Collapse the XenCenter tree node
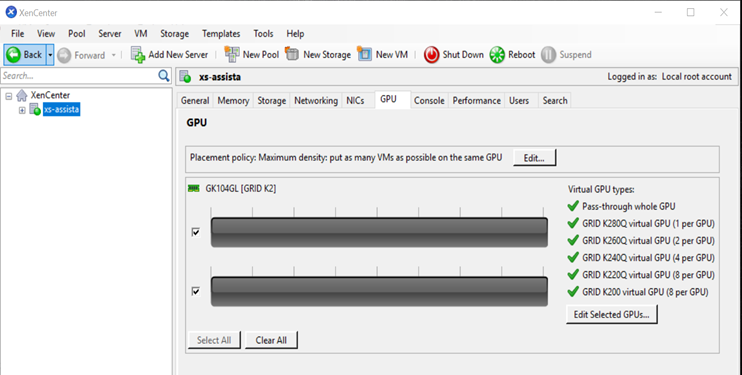This screenshot has height=375, width=742. [x=9, y=96]
